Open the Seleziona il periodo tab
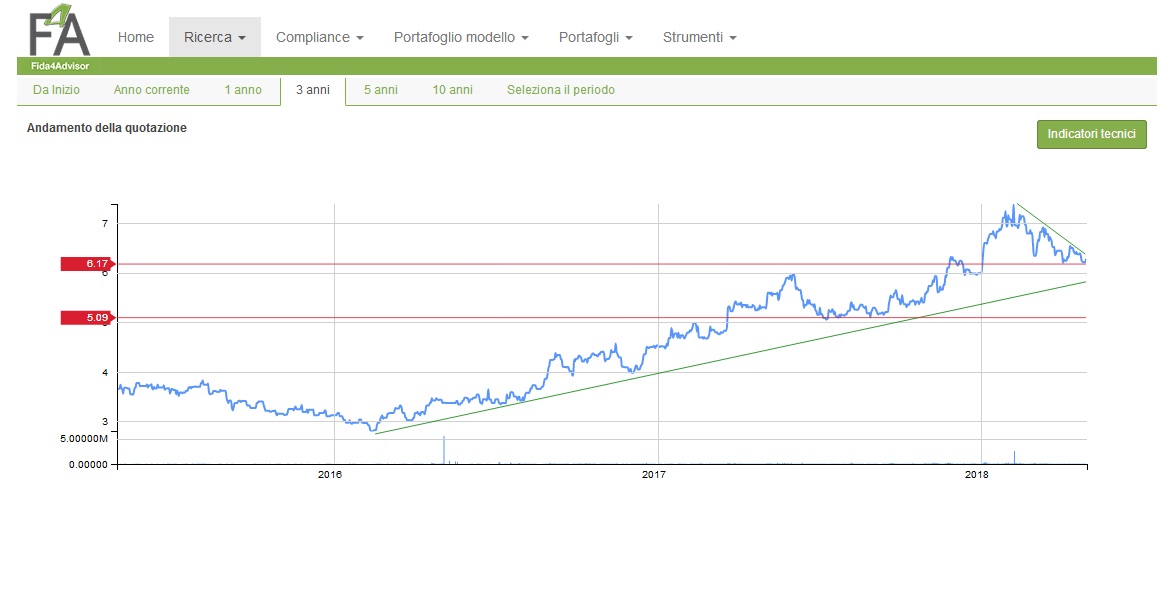This screenshot has height=601, width=1174. pyautogui.click(x=561, y=90)
